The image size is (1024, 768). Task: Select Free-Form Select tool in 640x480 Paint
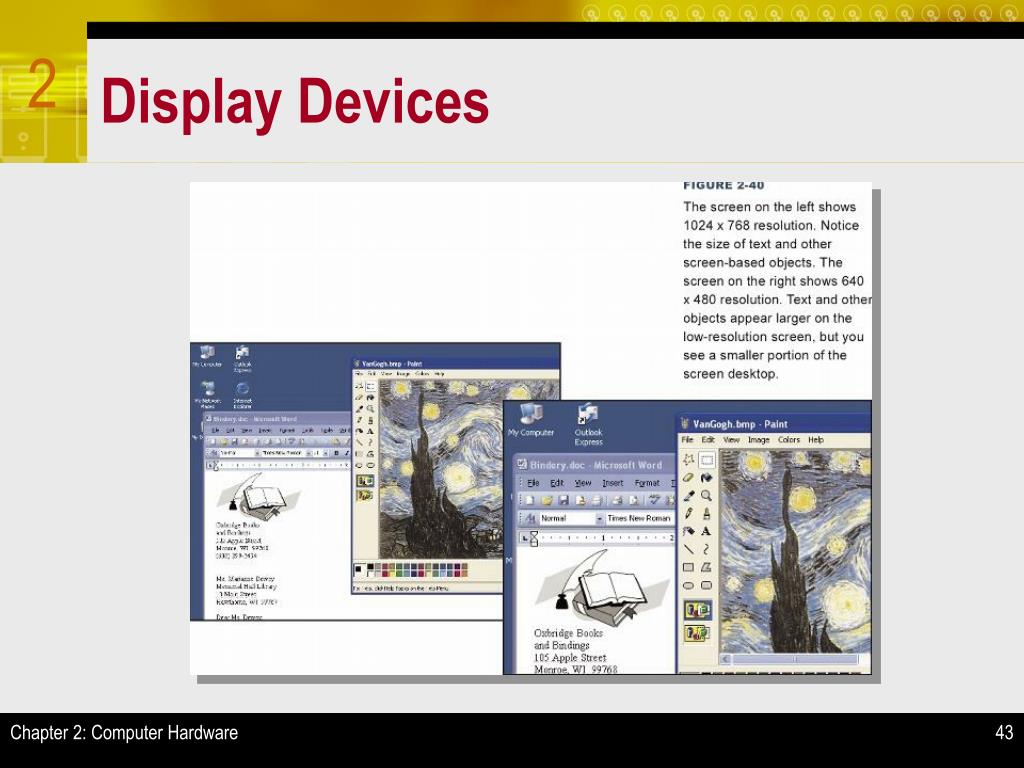(688, 460)
